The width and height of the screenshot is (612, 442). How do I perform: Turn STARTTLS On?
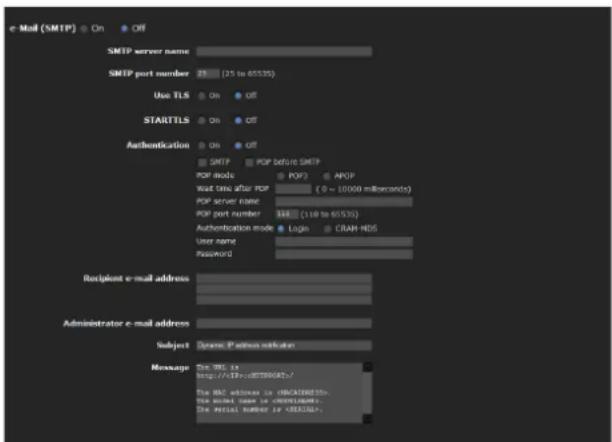[x=201, y=121]
